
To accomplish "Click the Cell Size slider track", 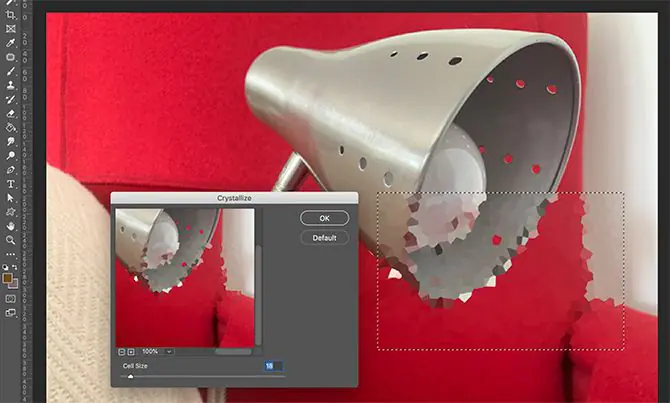I will [200, 376].
